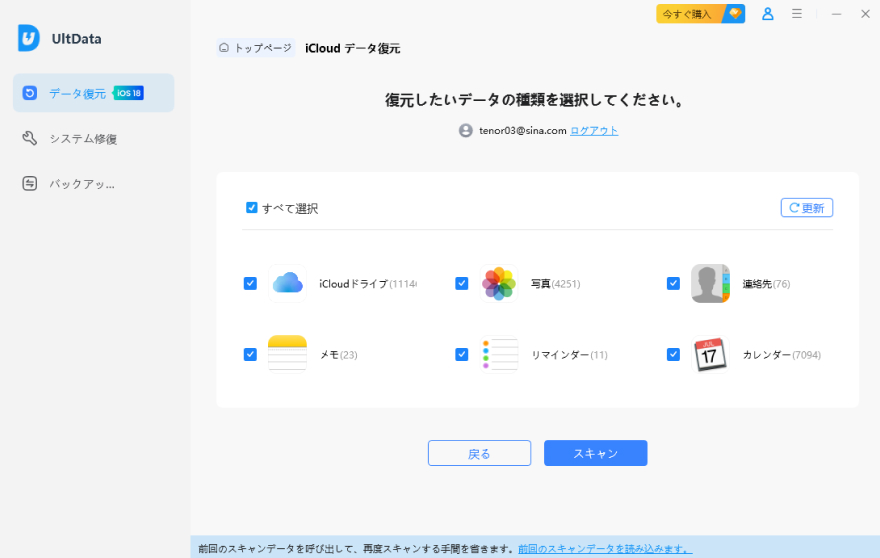The image size is (880, 558).
Task: Click the diamond icon on buy button
Action: pyautogui.click(x=735, y=13)
